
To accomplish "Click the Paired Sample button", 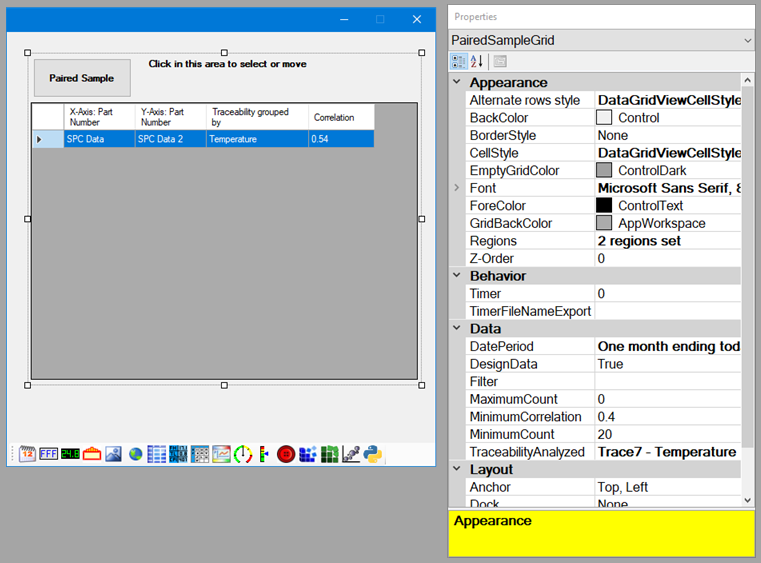I will click(x=82, y=78).
